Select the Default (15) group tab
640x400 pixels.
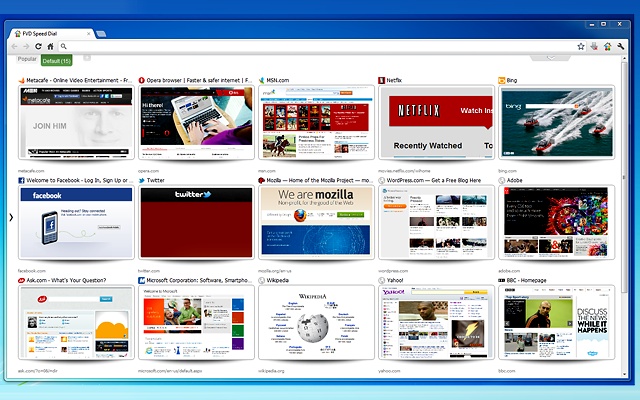(59, 60)
